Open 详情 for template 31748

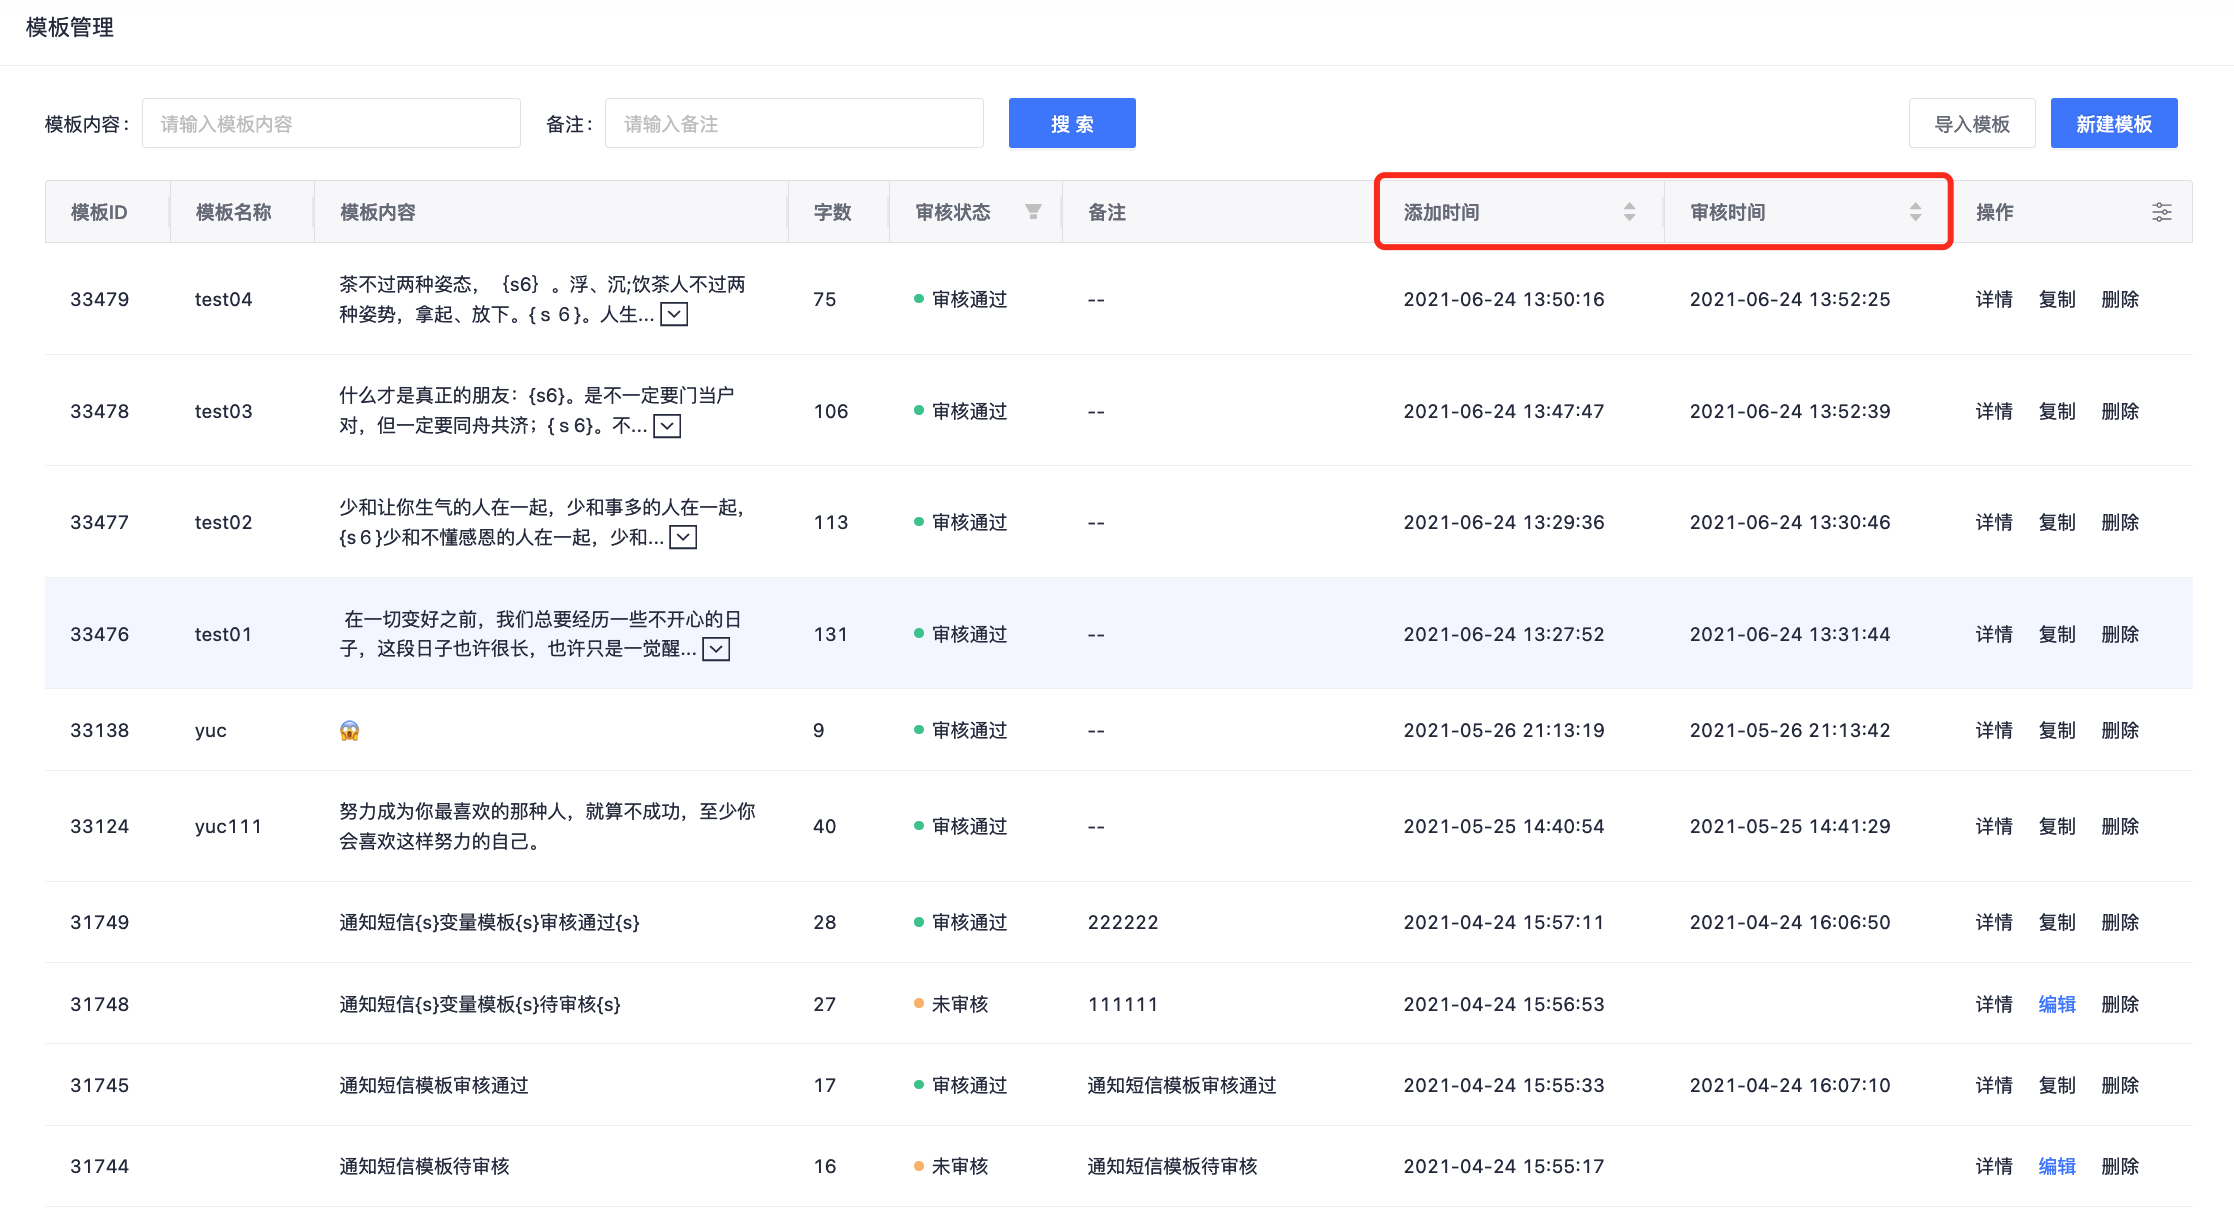pos(1994,1004)
